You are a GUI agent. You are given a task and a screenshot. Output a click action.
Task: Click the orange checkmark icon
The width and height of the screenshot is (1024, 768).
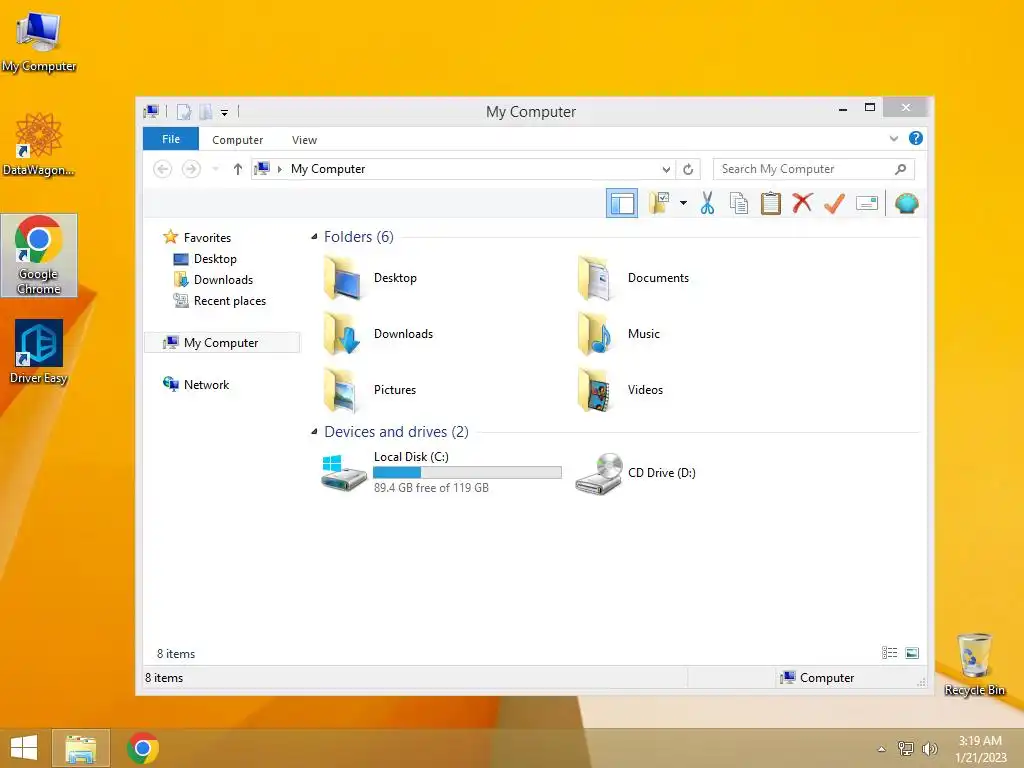point(835,203)
